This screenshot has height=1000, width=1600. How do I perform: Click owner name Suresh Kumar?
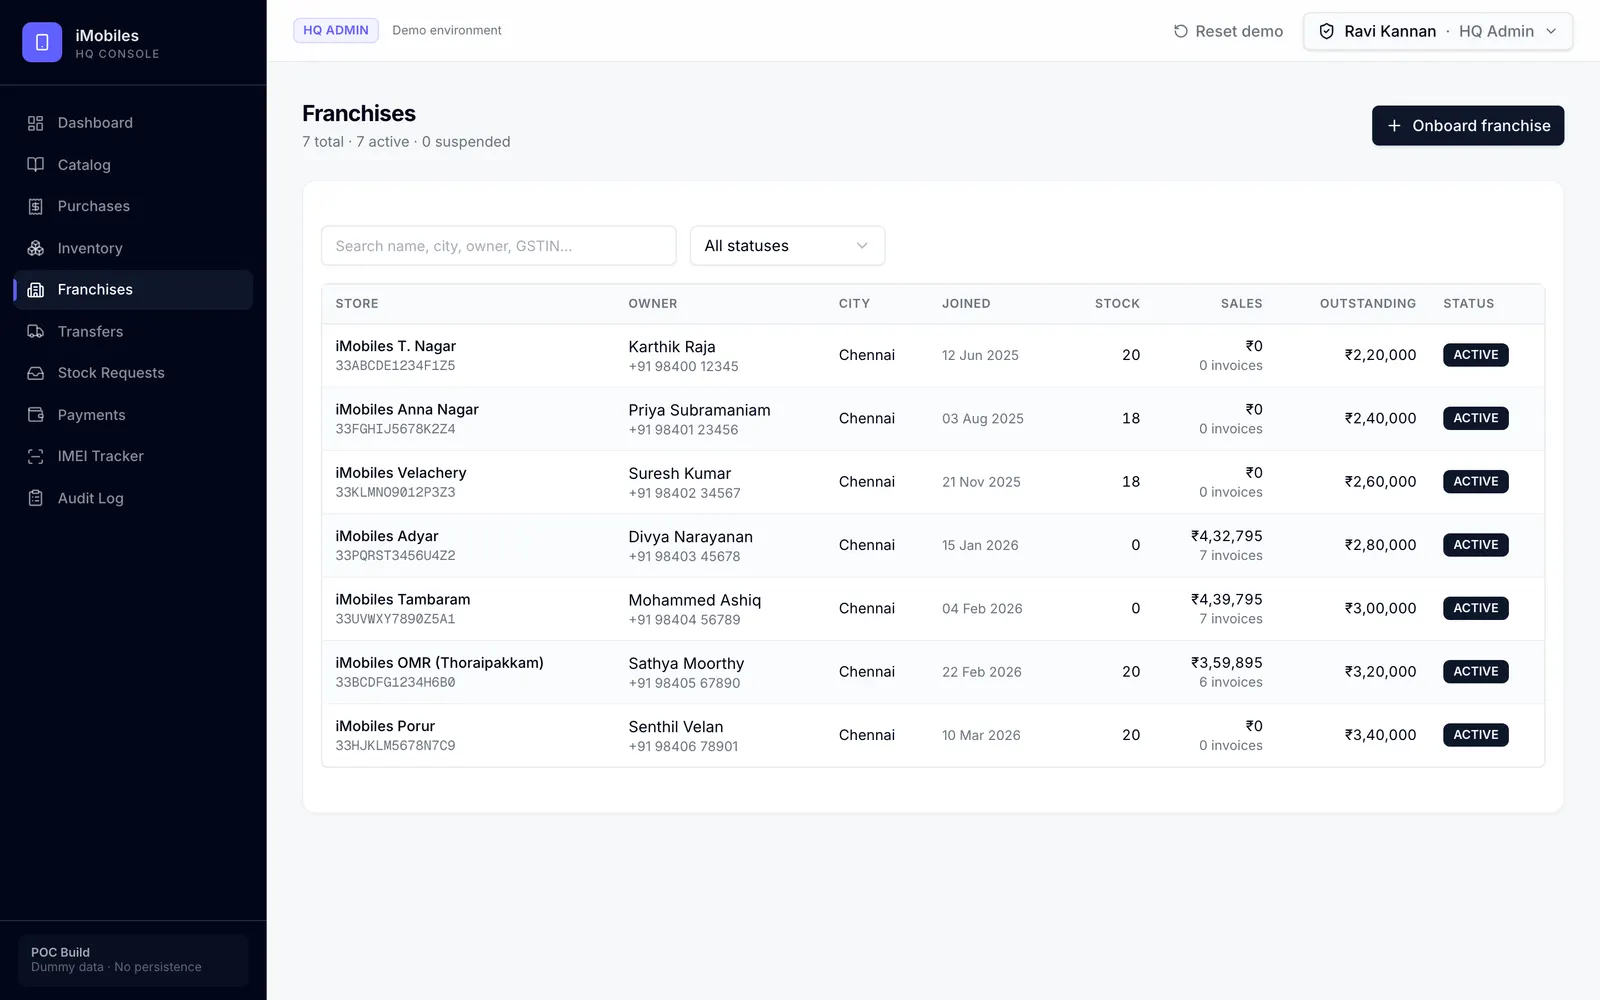coord(680,473)
